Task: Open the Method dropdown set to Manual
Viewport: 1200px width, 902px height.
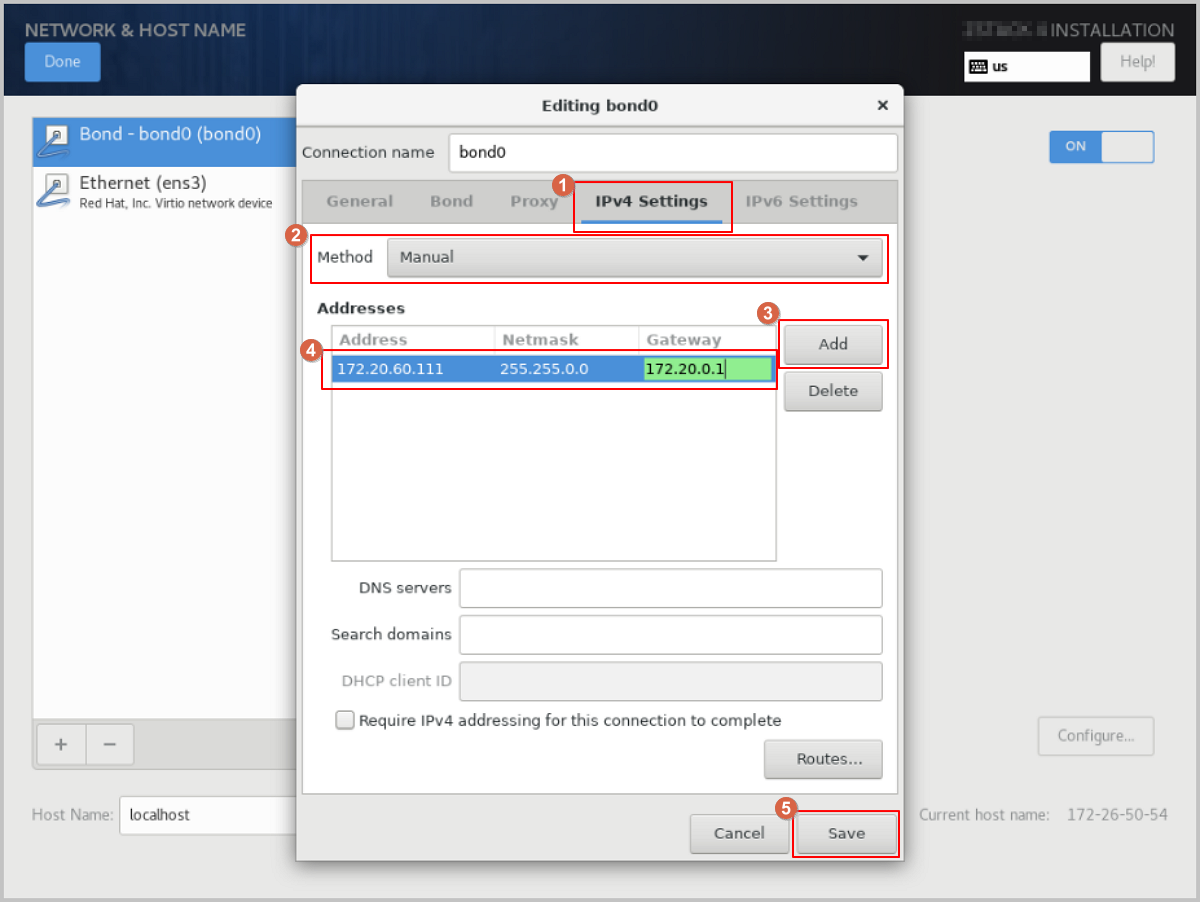Action: point(634,257)
